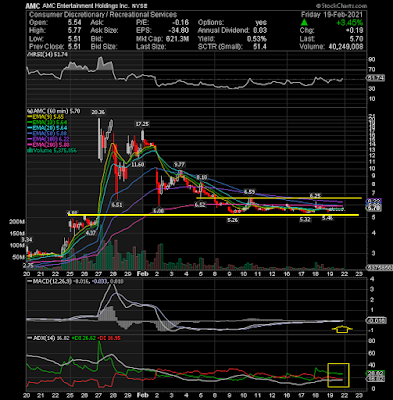Click the Options value yes
Viewport: 393px width, 400px height.
[261, 23]
